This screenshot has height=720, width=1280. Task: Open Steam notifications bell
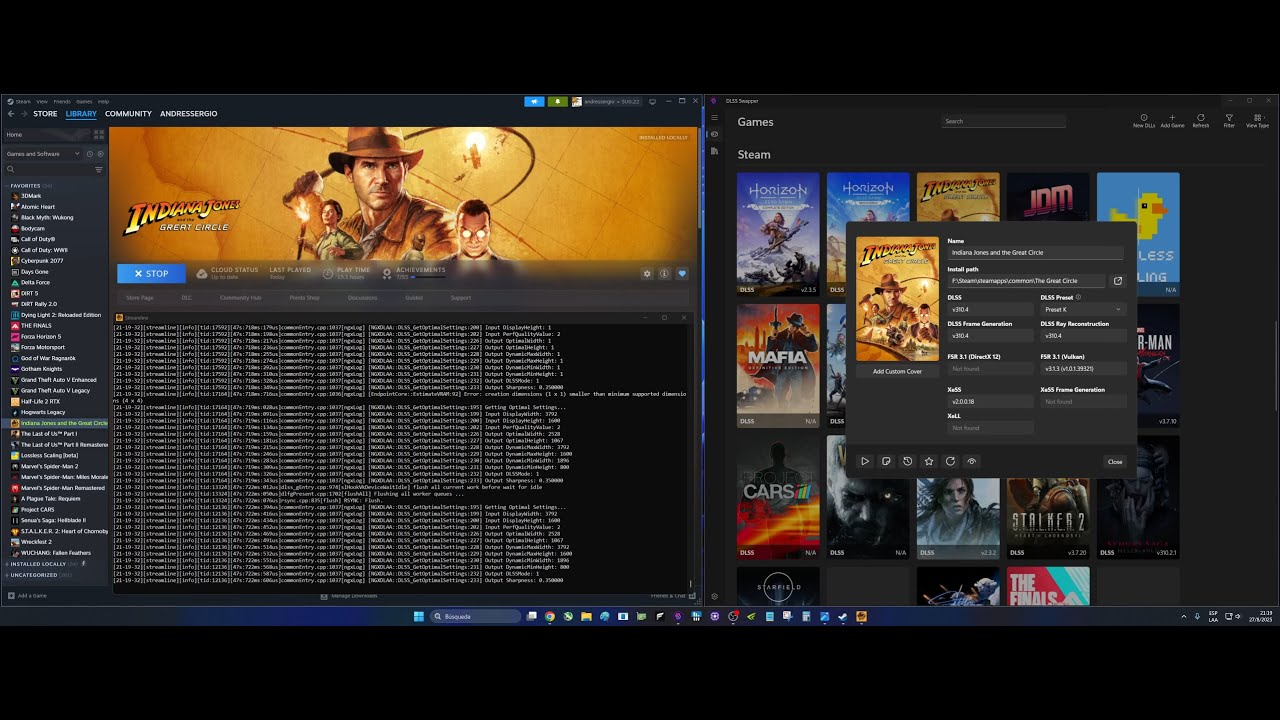pyautogui.click(x=557, y=101)
